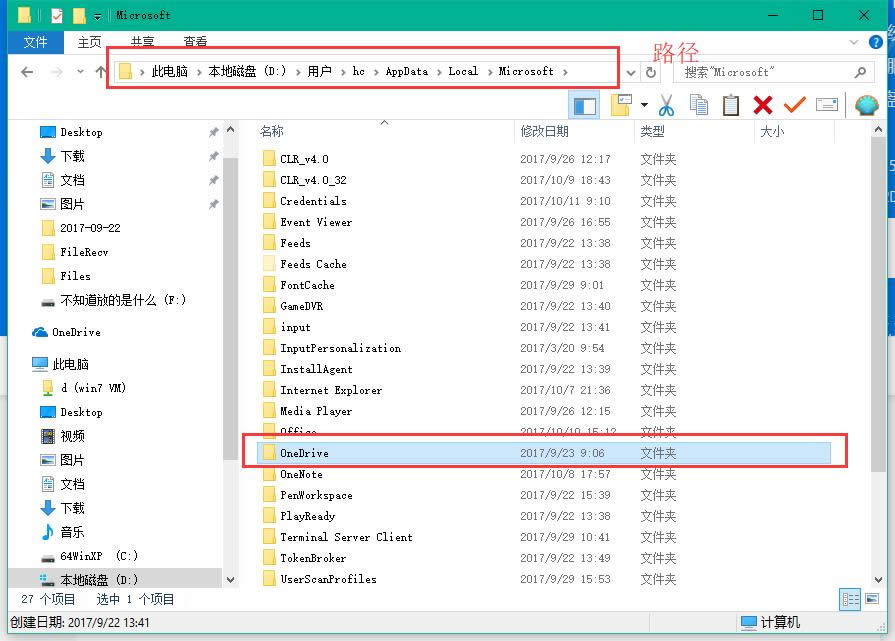Click inside the 搜索Microsoft search box
The image size is (895, 641).
(x=770, y=72)
